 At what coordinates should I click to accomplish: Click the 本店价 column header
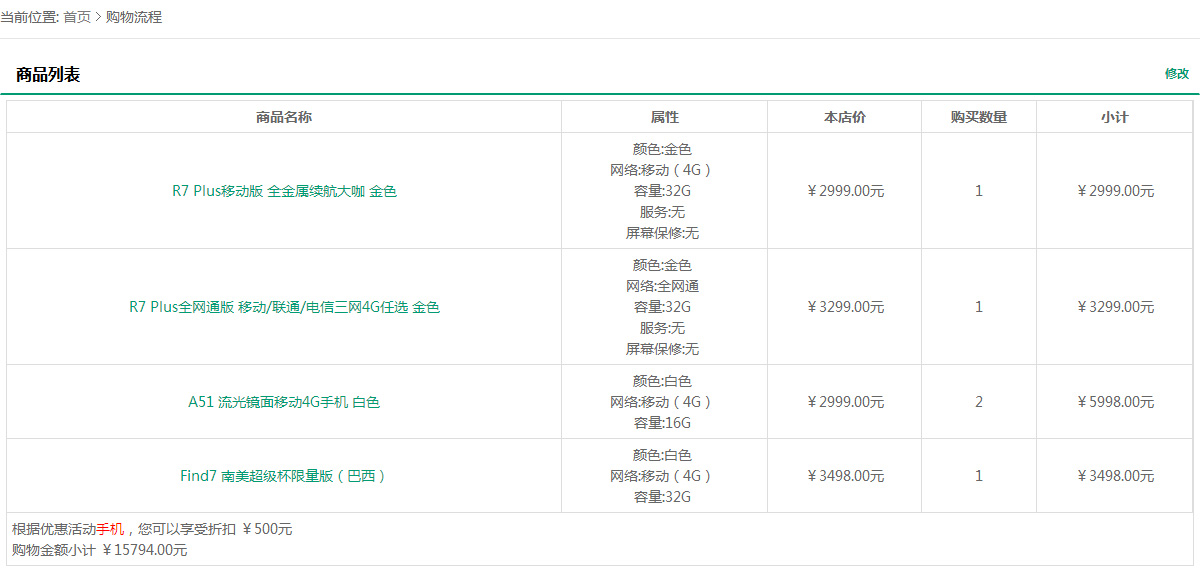[x=845, y=117]
